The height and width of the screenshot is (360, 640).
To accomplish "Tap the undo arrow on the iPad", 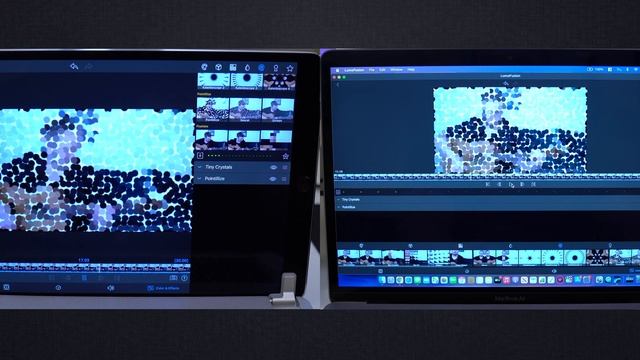I will [x=74, y=66].
